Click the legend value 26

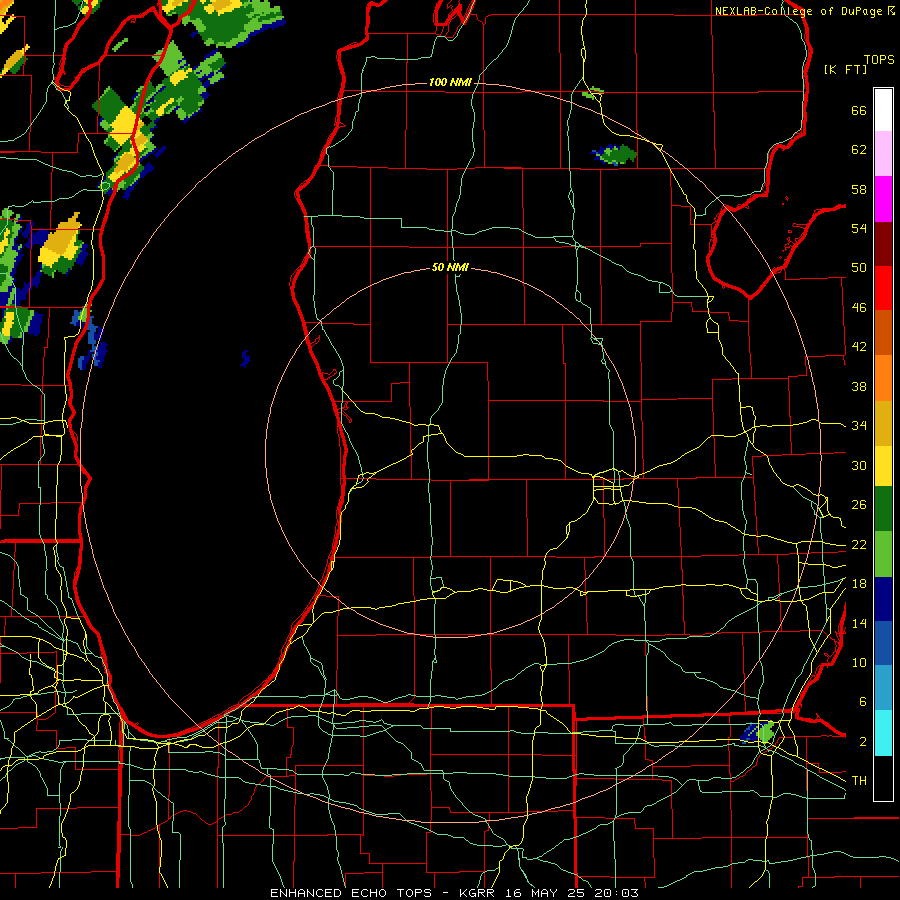coord(859,505)
